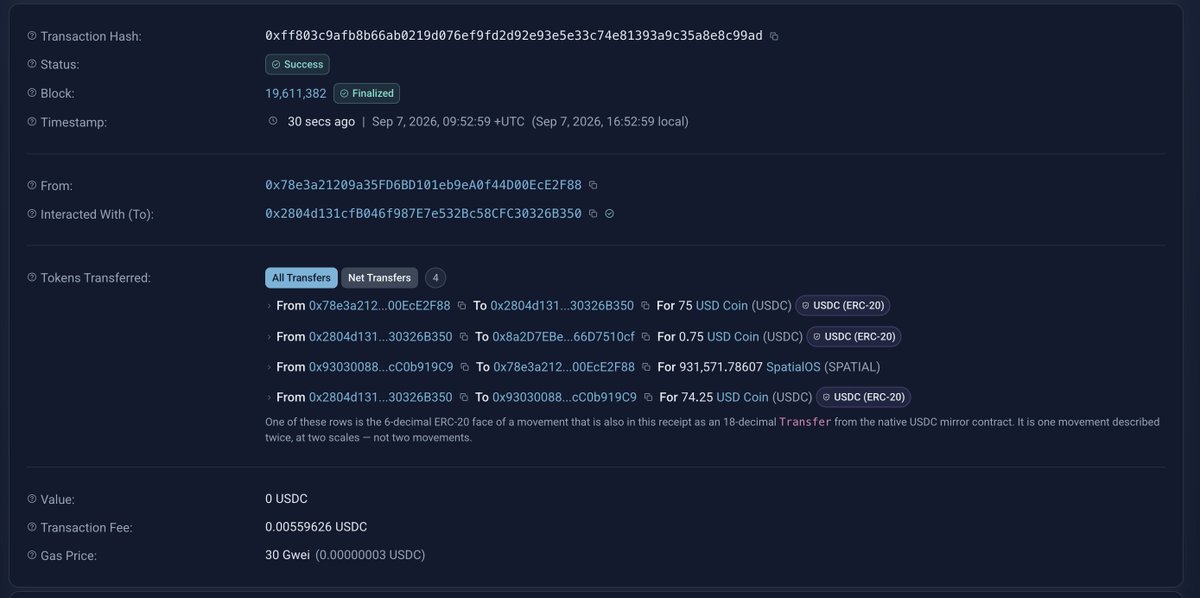Switch to the All Transfers tab
Image resolution: width=1200 pixels, height=598 pixels.
click(x=301, y=277)
